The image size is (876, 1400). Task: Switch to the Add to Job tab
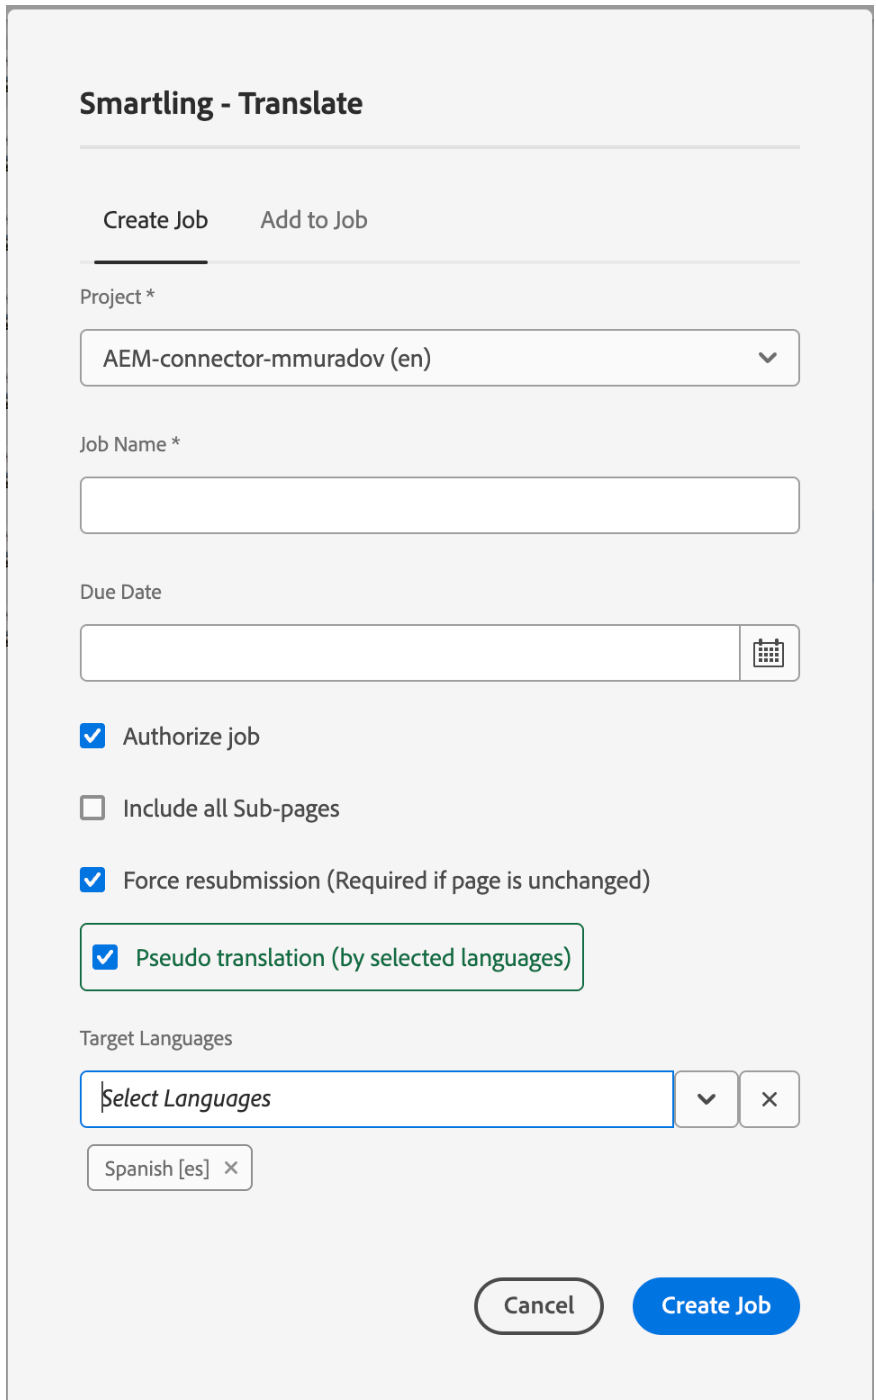click(314, 220)
